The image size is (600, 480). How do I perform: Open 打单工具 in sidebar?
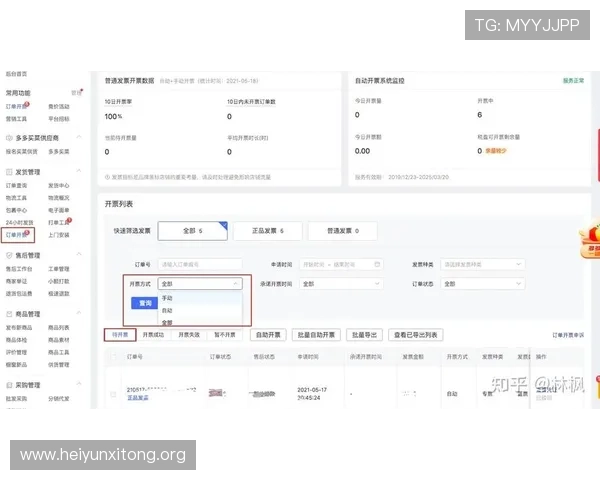pyautogui.click(x=59, y=222)
